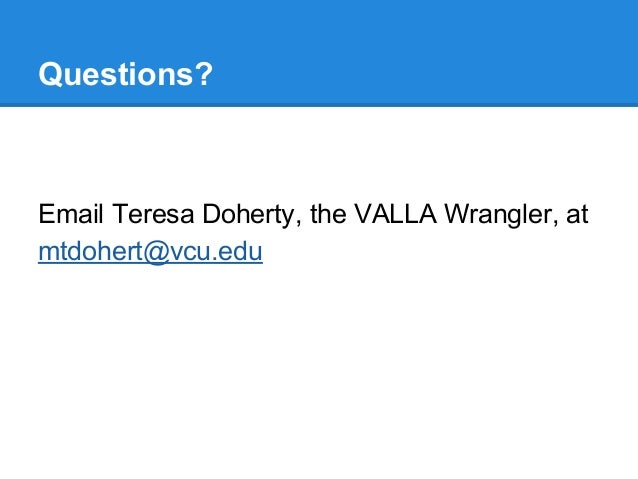The image size is (638, 479).
Task: Click the letter 'Q' starting the heading
Action: point(50,74)
